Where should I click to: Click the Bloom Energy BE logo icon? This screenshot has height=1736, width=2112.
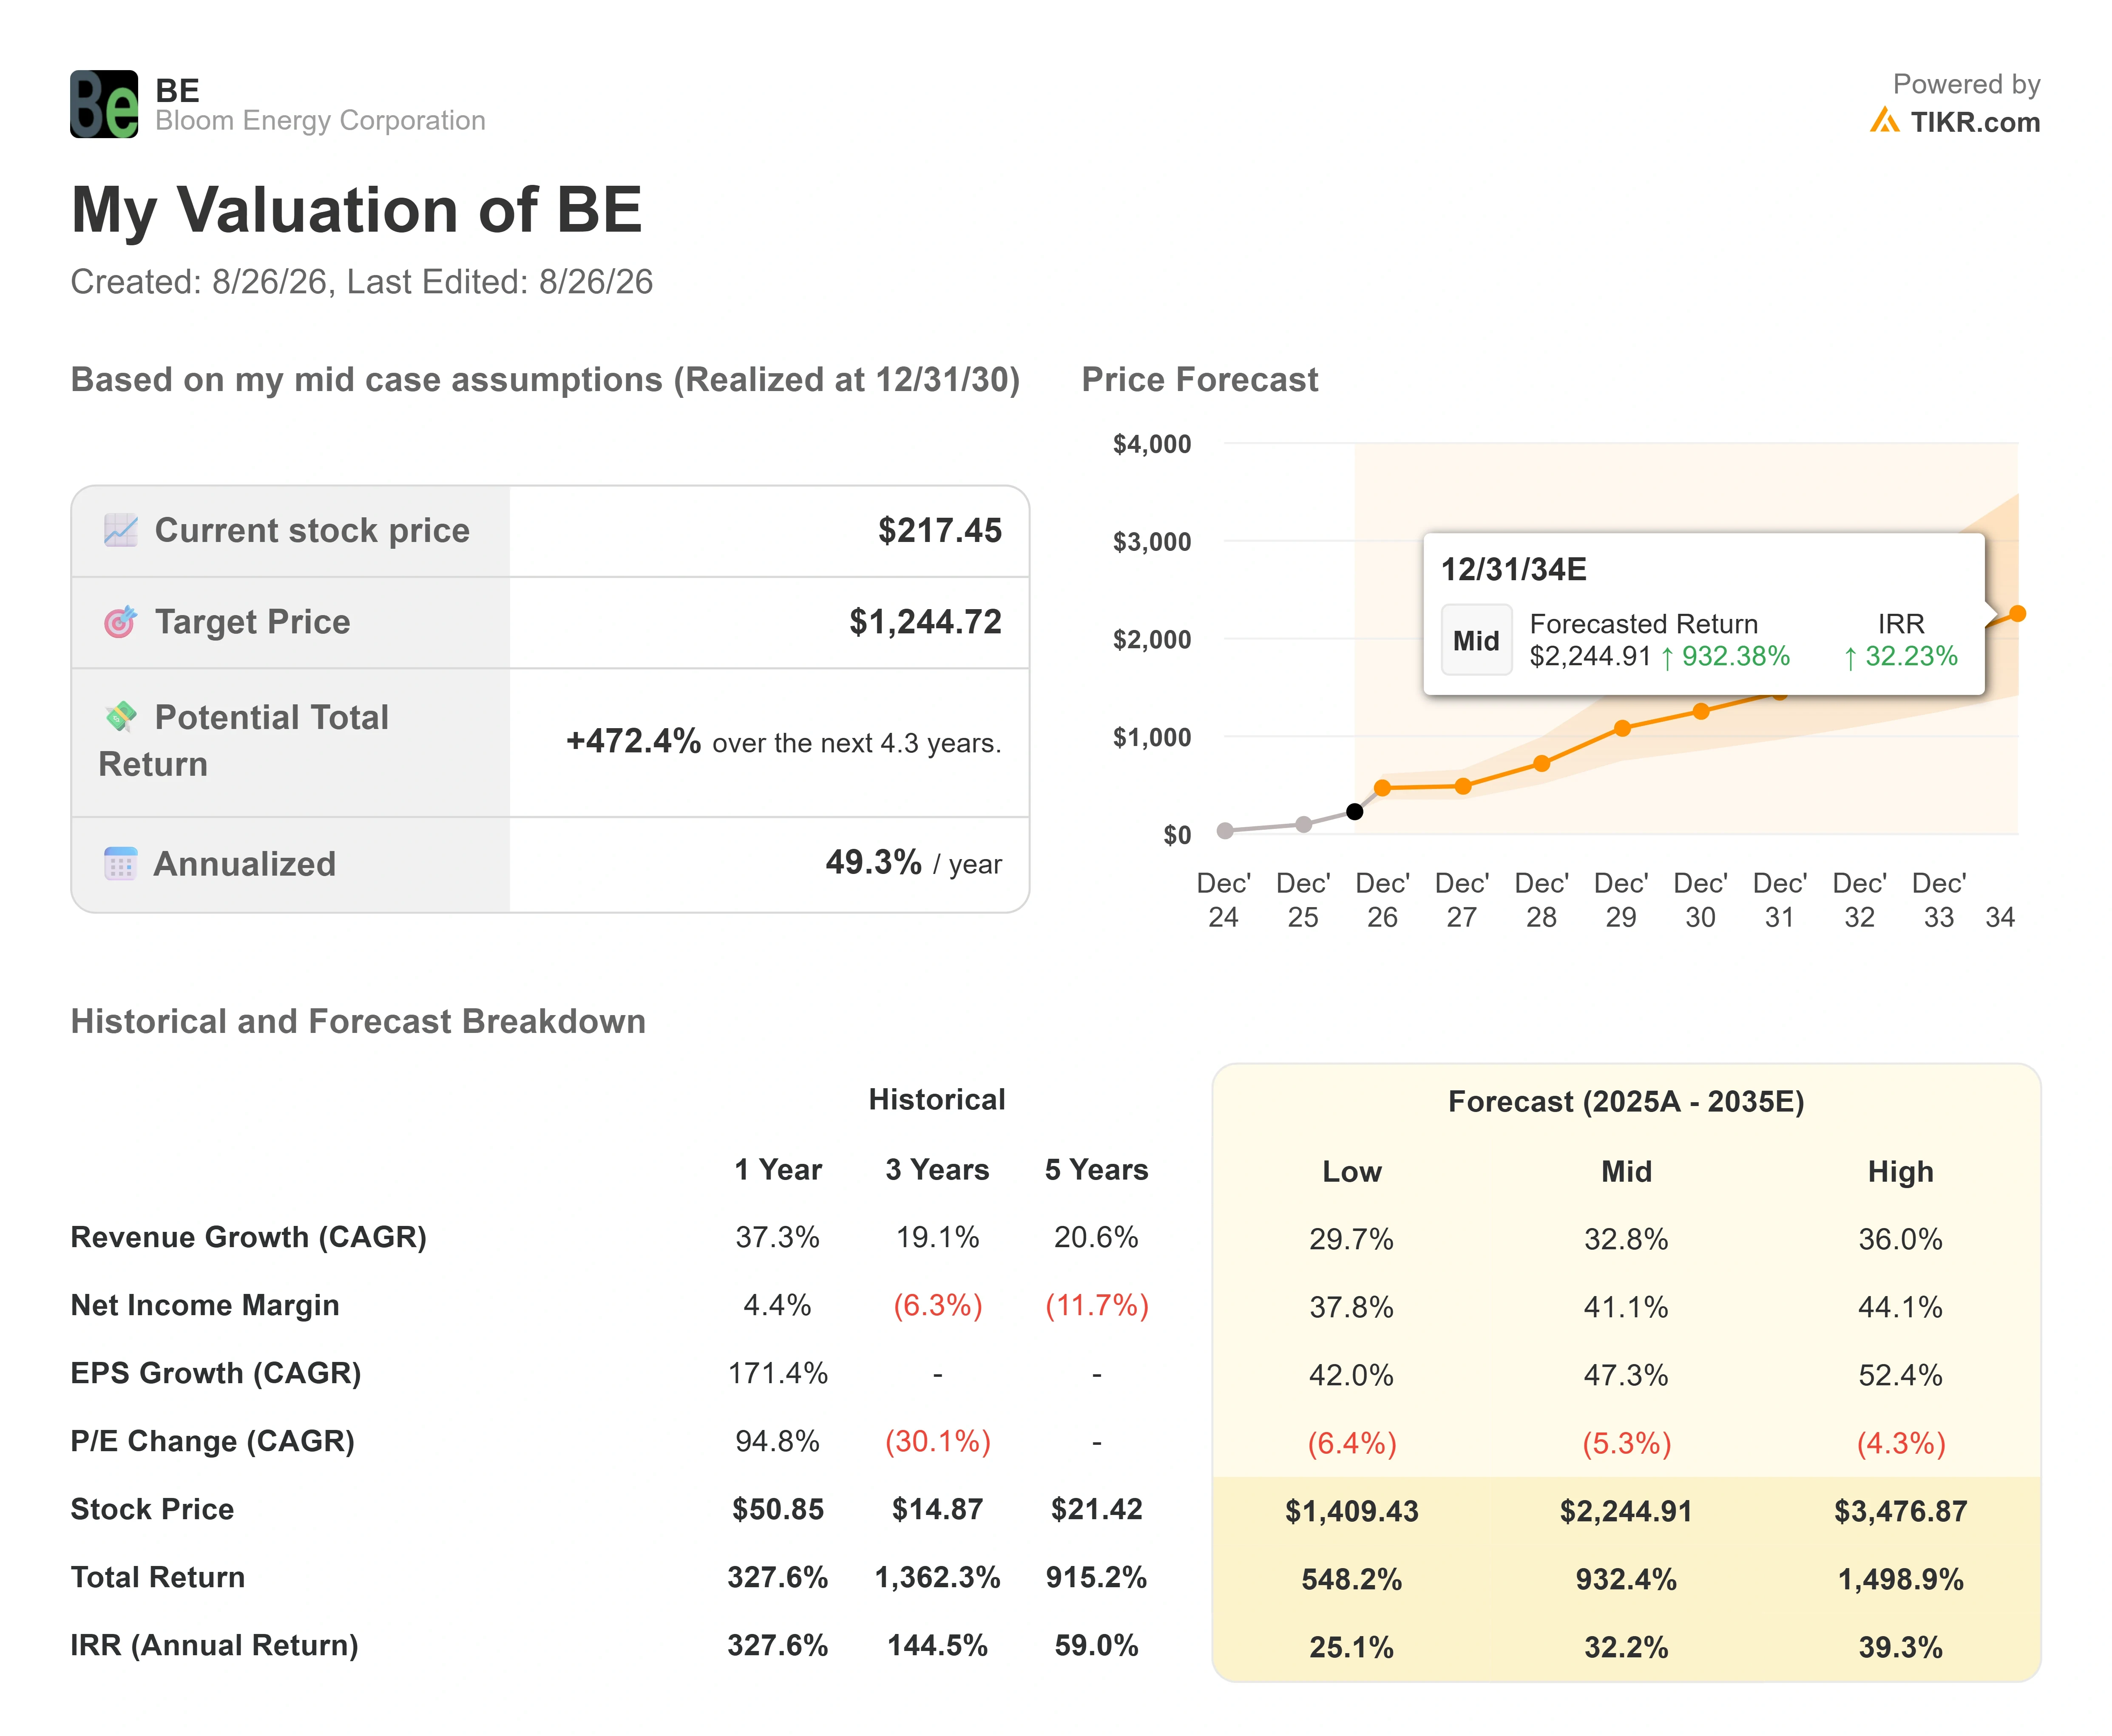click(x=104, y=104)
